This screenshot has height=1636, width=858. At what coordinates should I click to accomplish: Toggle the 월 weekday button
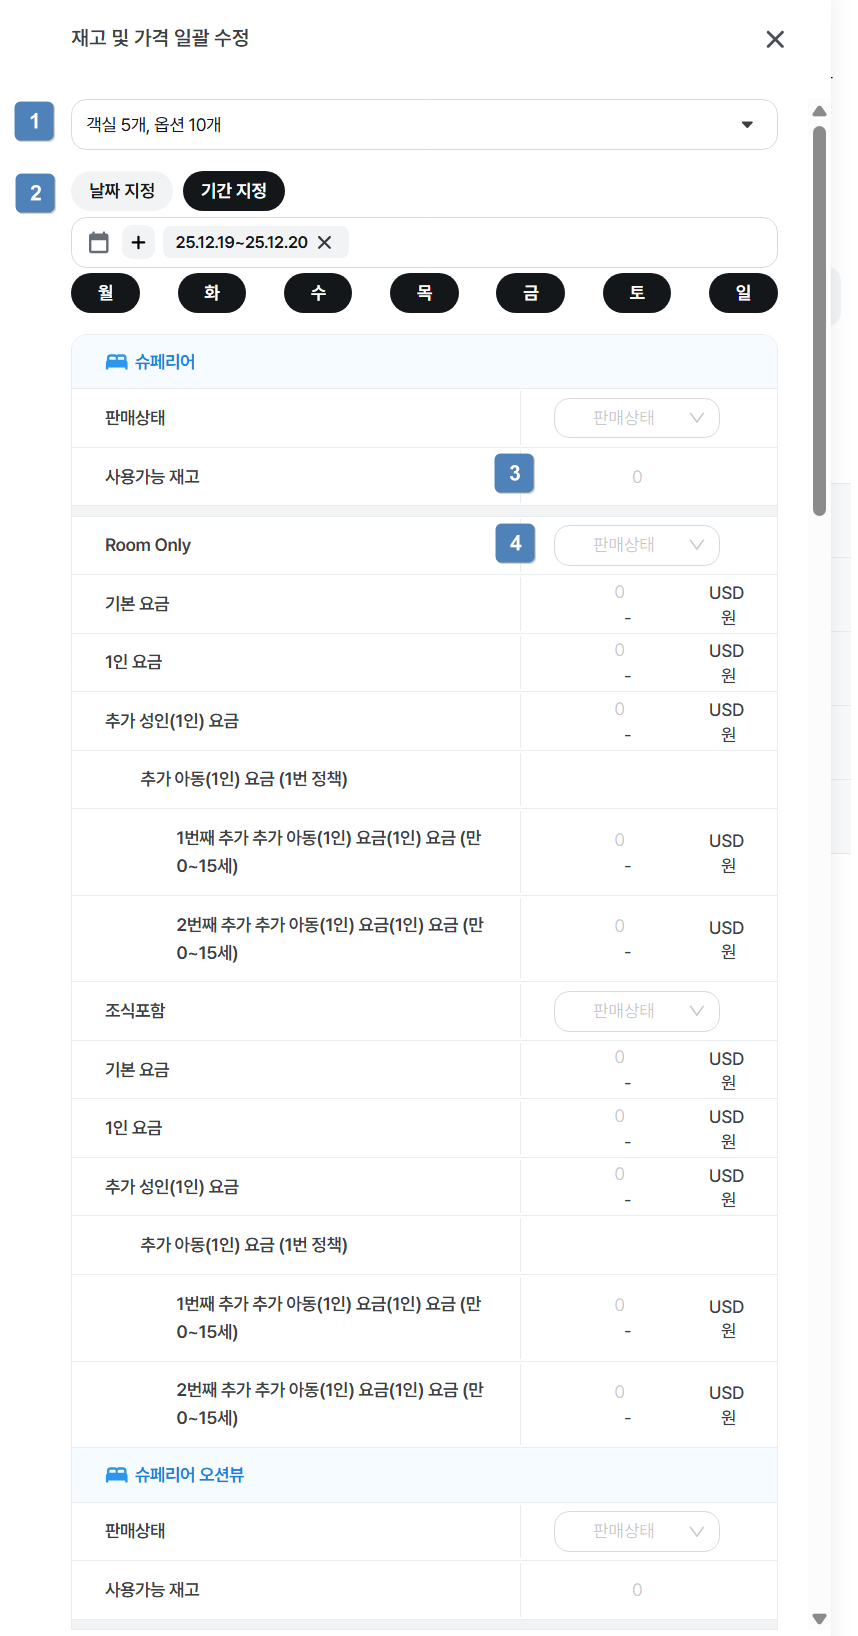point(105,293)
